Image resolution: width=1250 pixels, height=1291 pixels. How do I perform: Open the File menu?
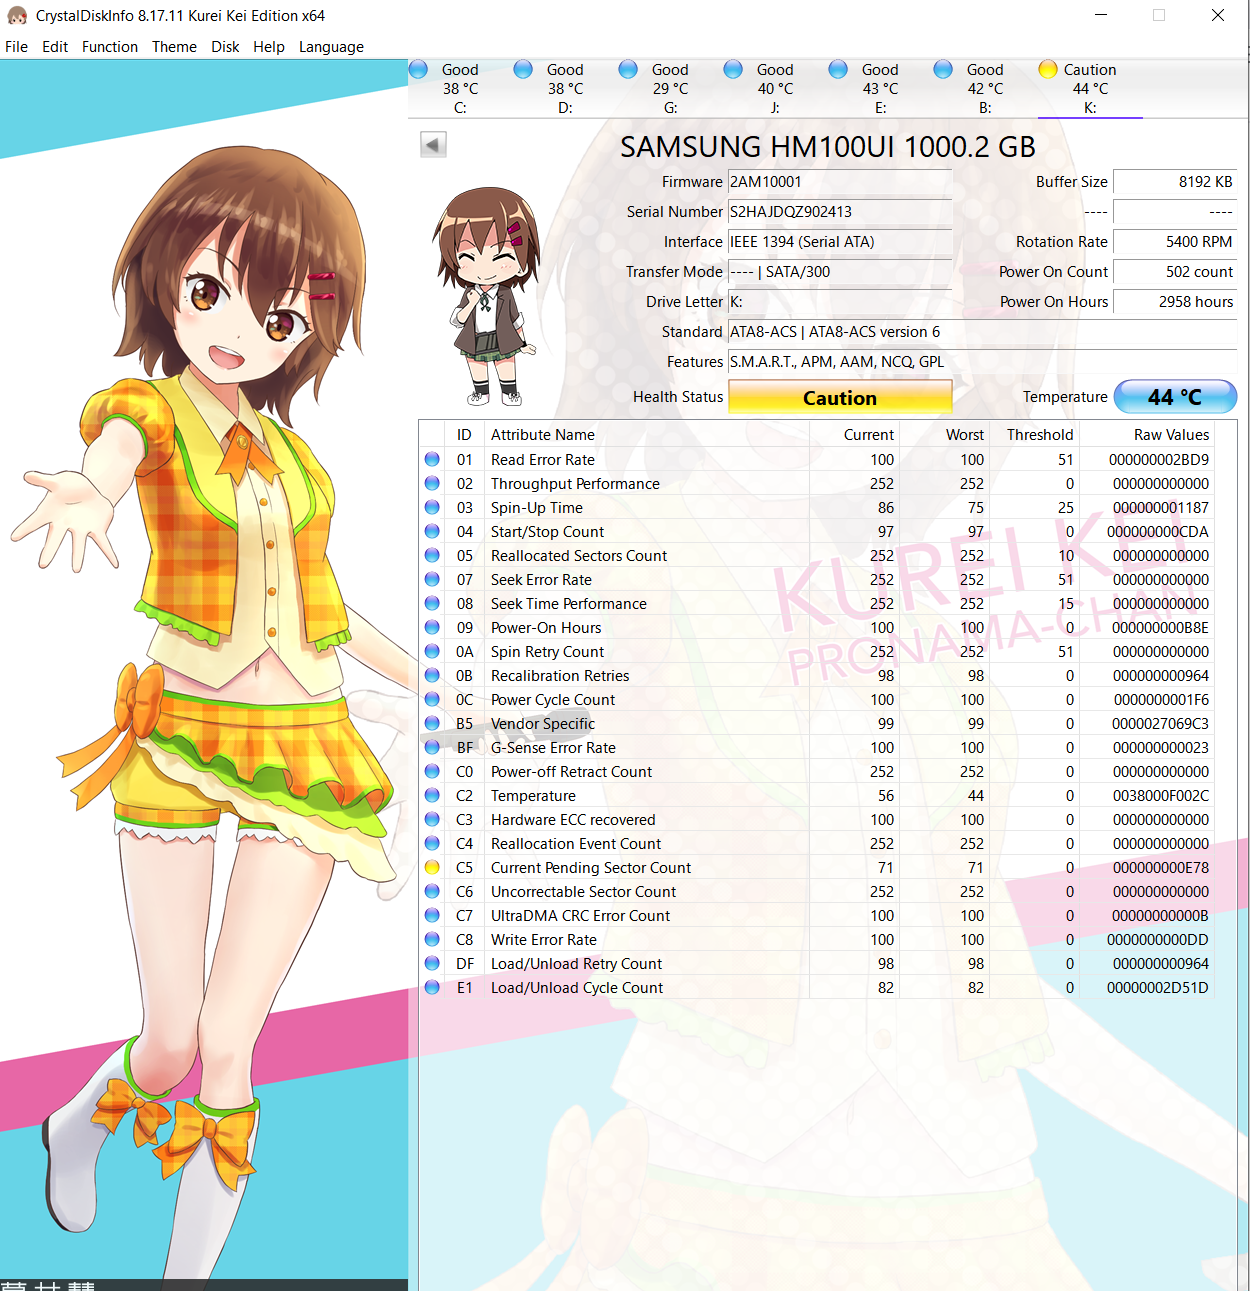pos(17,47)
